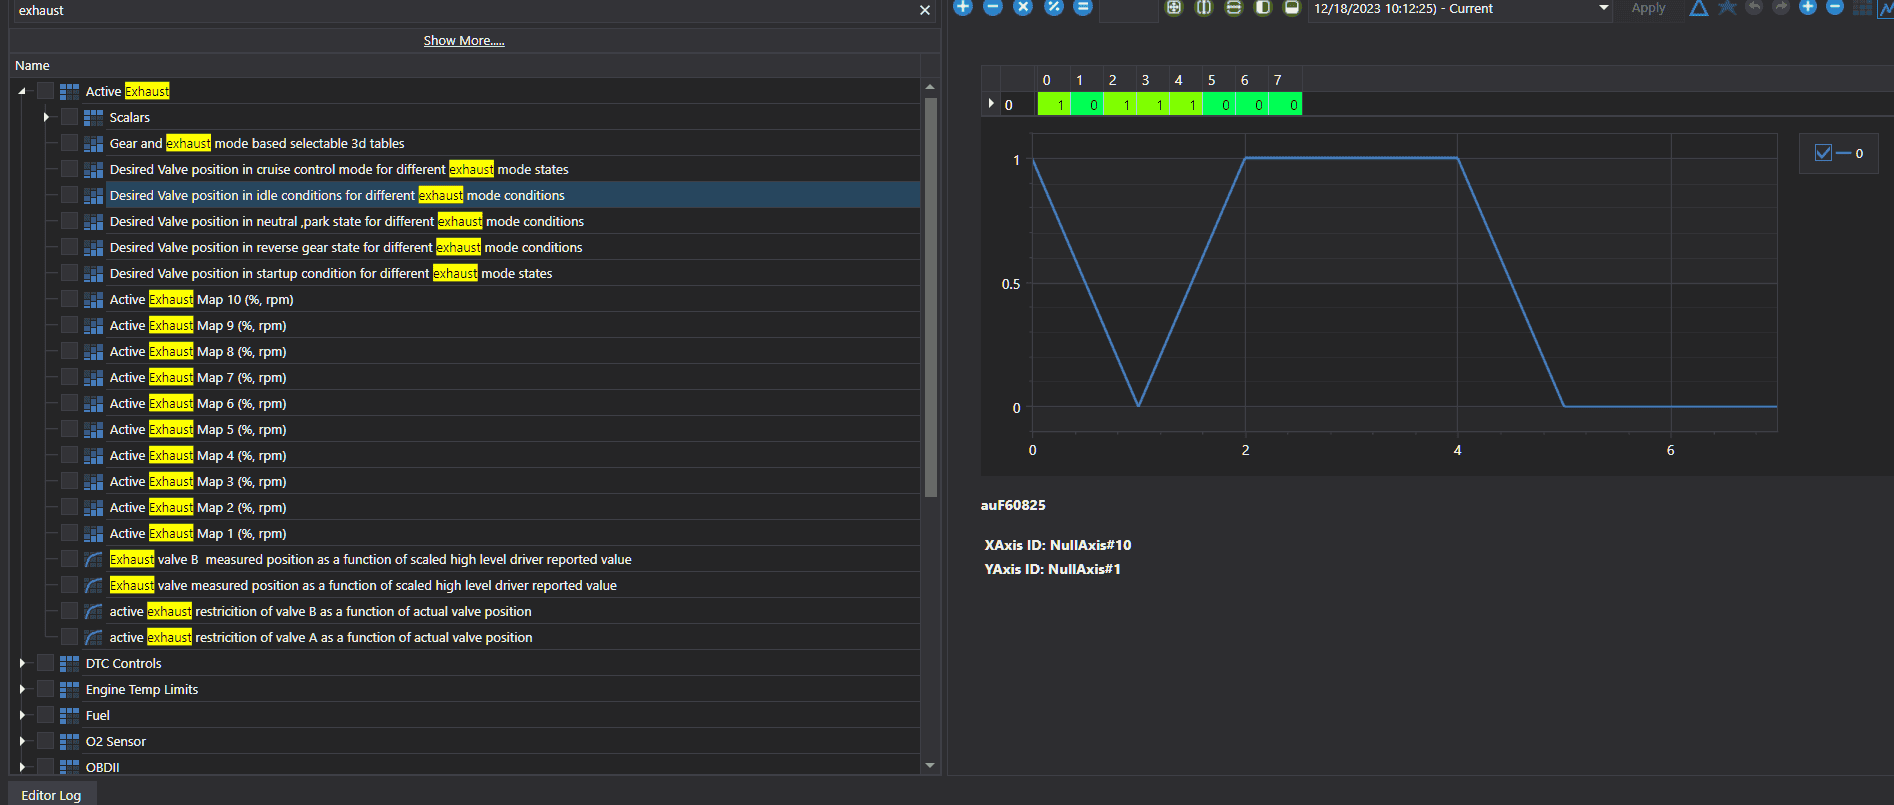Click the green interpolate-all-cells icon
Image resolution: width=1894 pixels, height=805 pixels.
click(1174, 7)
